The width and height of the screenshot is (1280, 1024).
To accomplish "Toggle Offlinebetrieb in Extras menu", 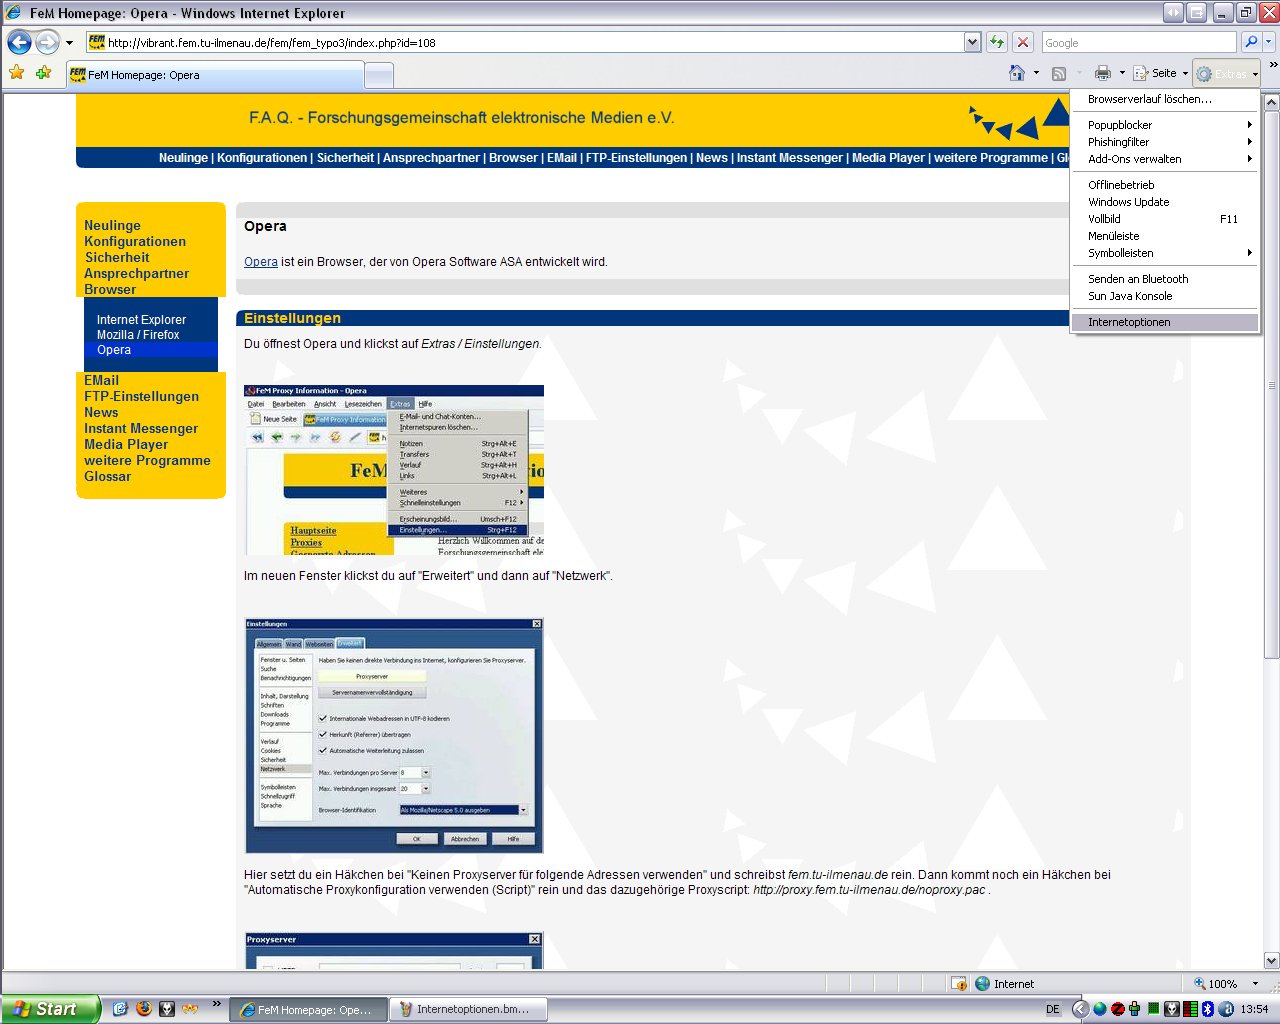I will [1164, 185].
